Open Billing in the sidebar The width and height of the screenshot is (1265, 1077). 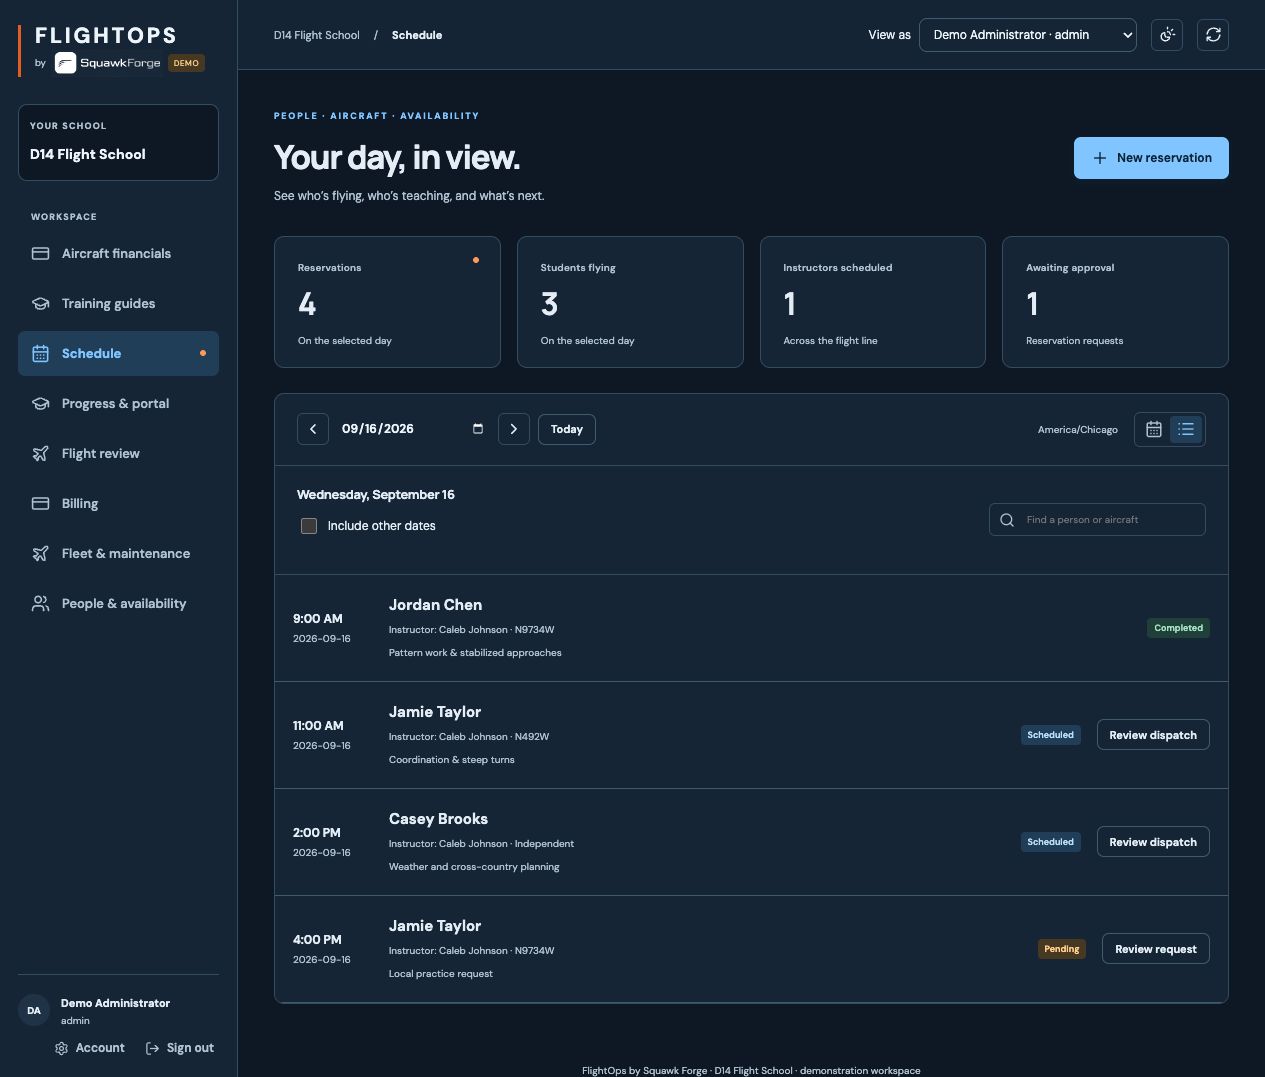[118, 504]
